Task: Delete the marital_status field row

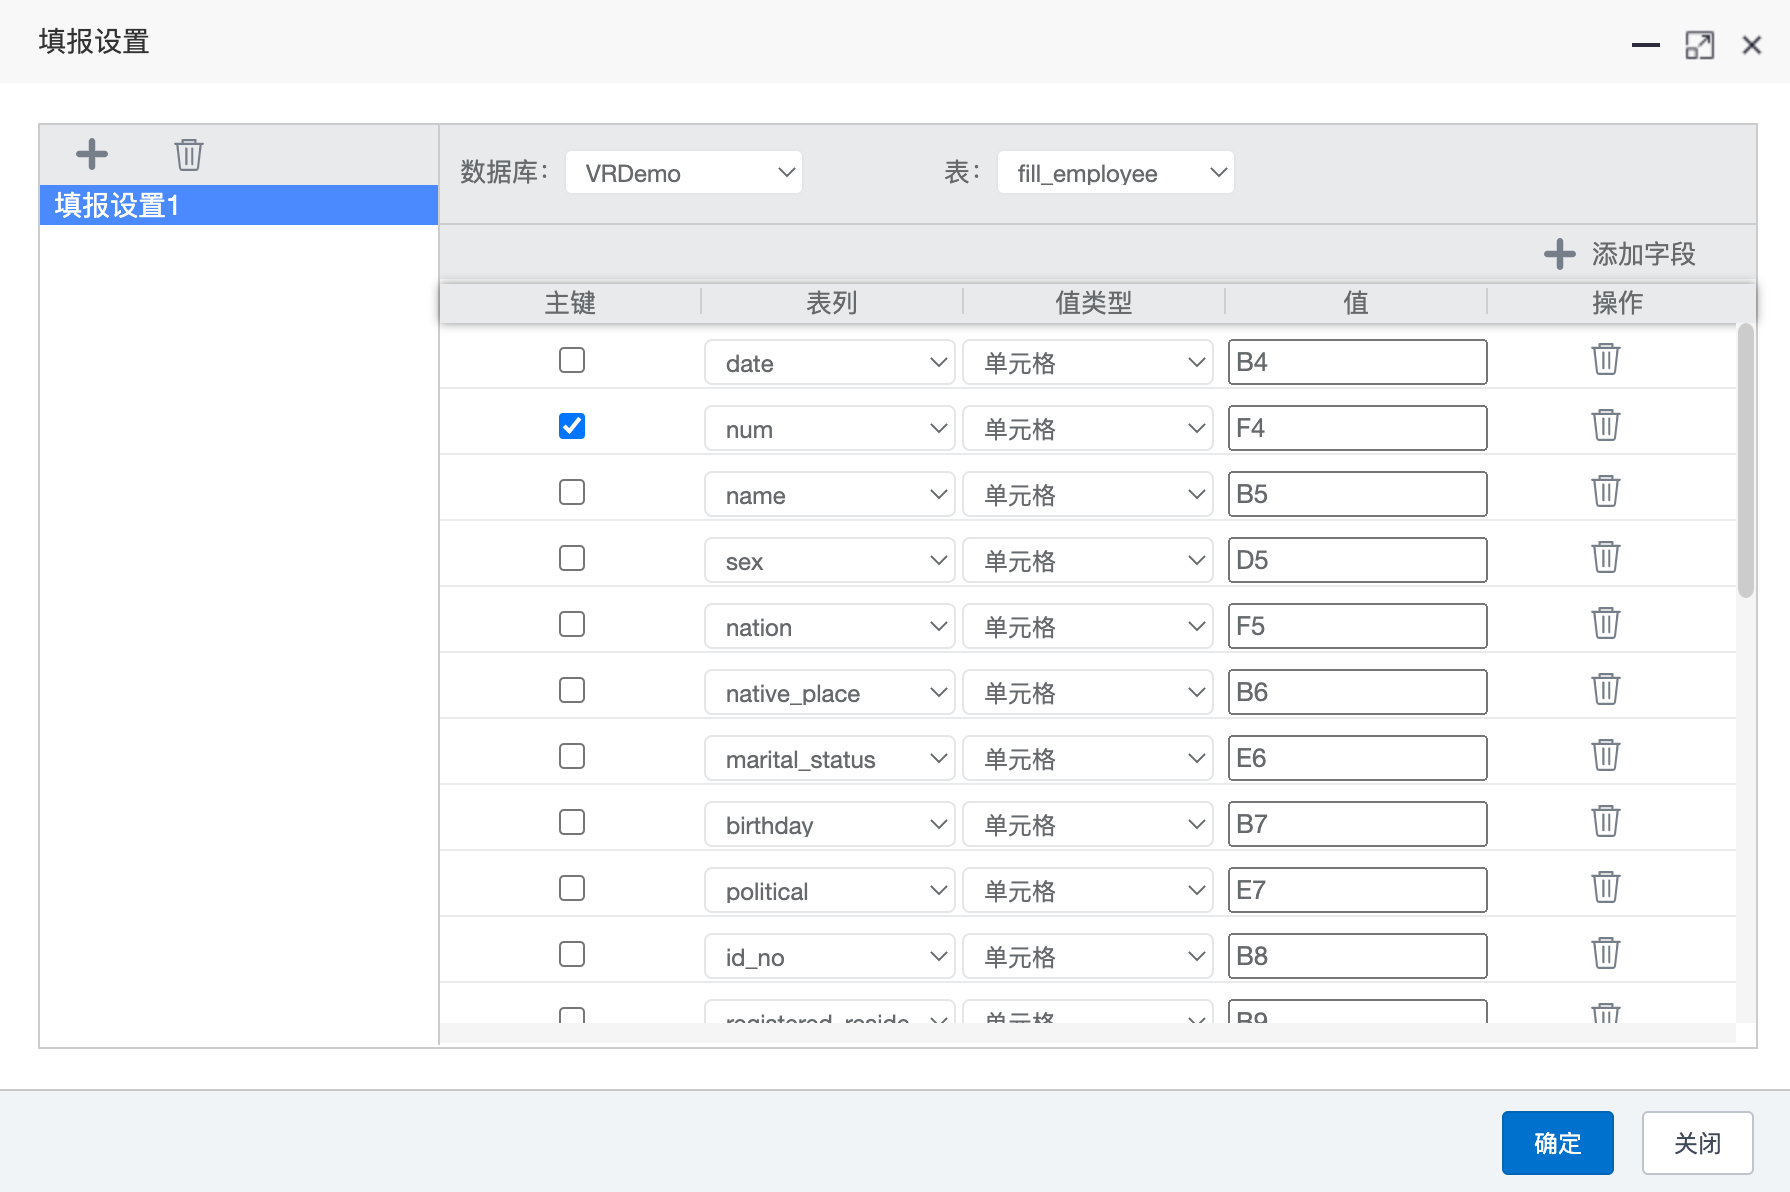Action: click(1606, 755)
